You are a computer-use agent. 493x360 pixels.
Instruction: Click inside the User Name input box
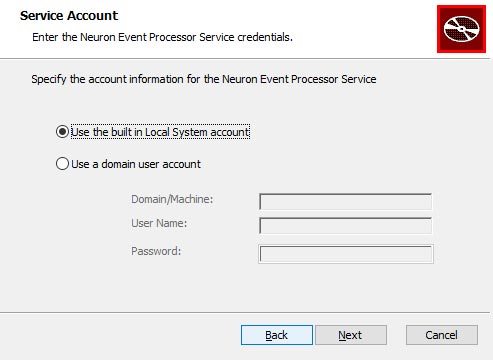(x=346, y=226)
